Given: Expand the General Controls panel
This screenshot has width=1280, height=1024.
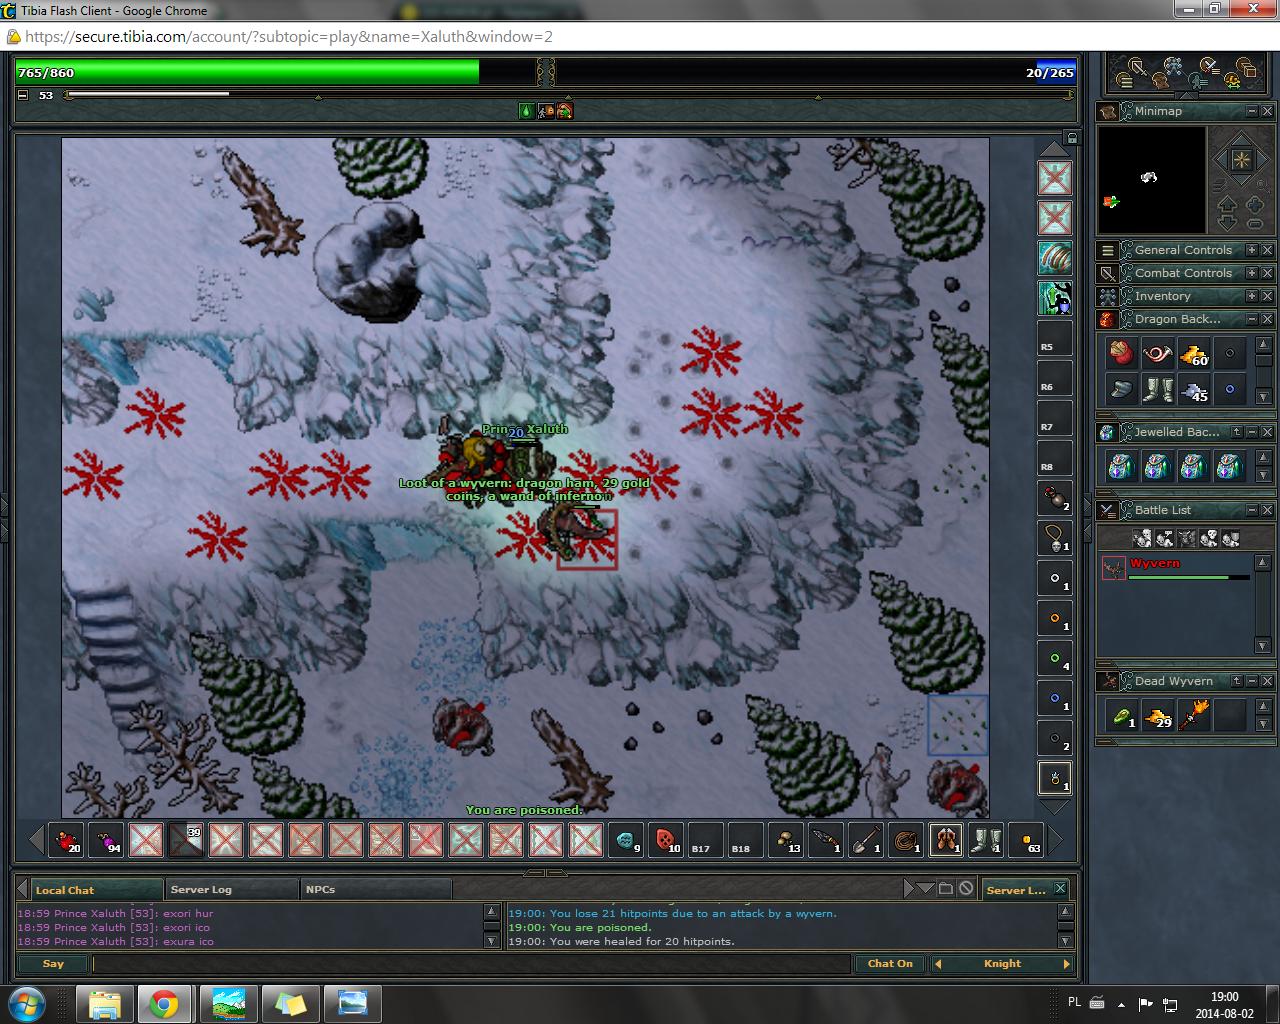Looking at the screenshot, I should (1250, 250).
